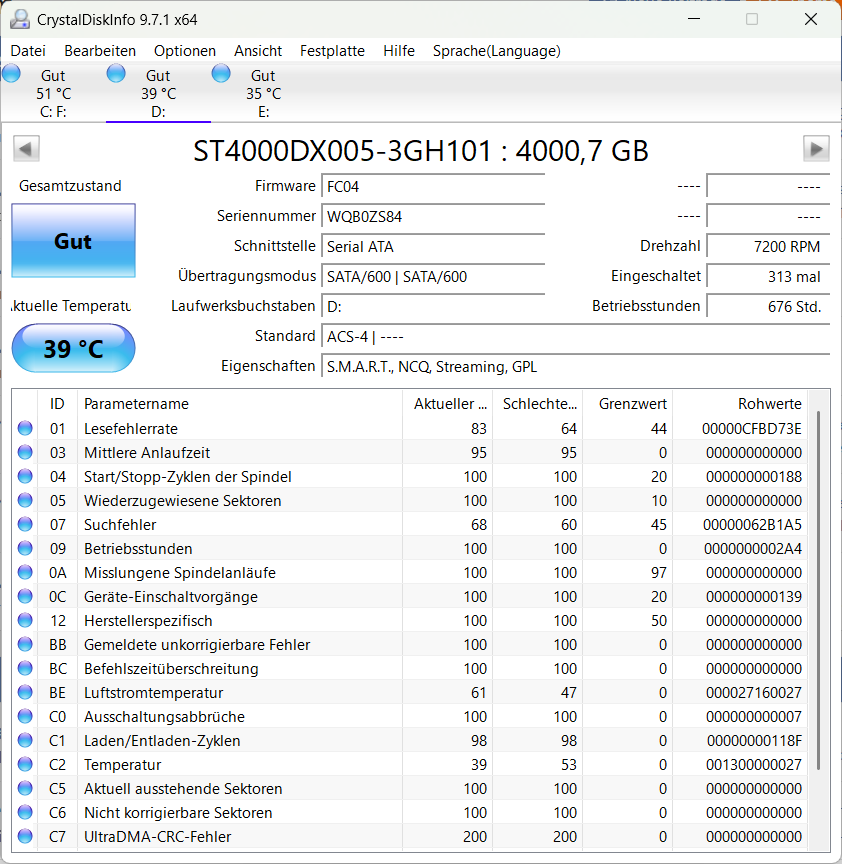Click the Seriennummer field WQB0ZS84
842x864 pixels.
433,216
